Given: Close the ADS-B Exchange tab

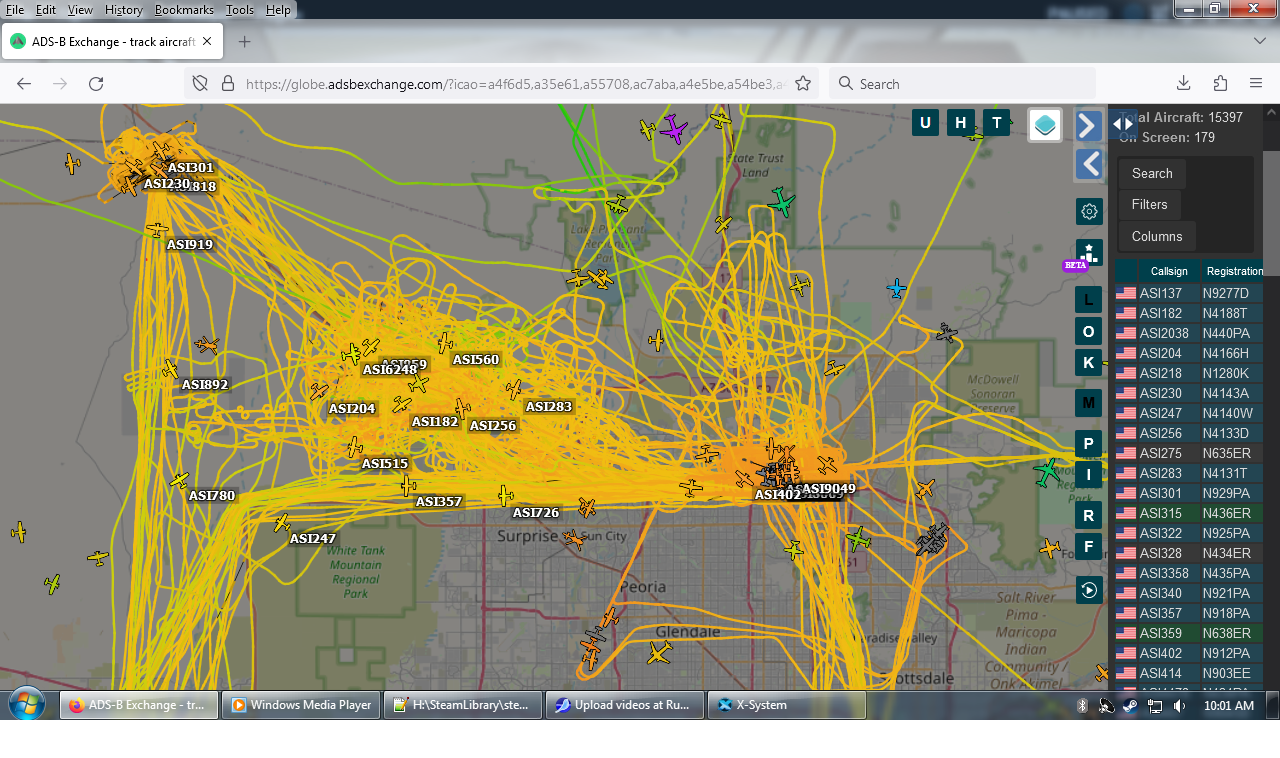Looking at the screenshot, I should 208,42.
